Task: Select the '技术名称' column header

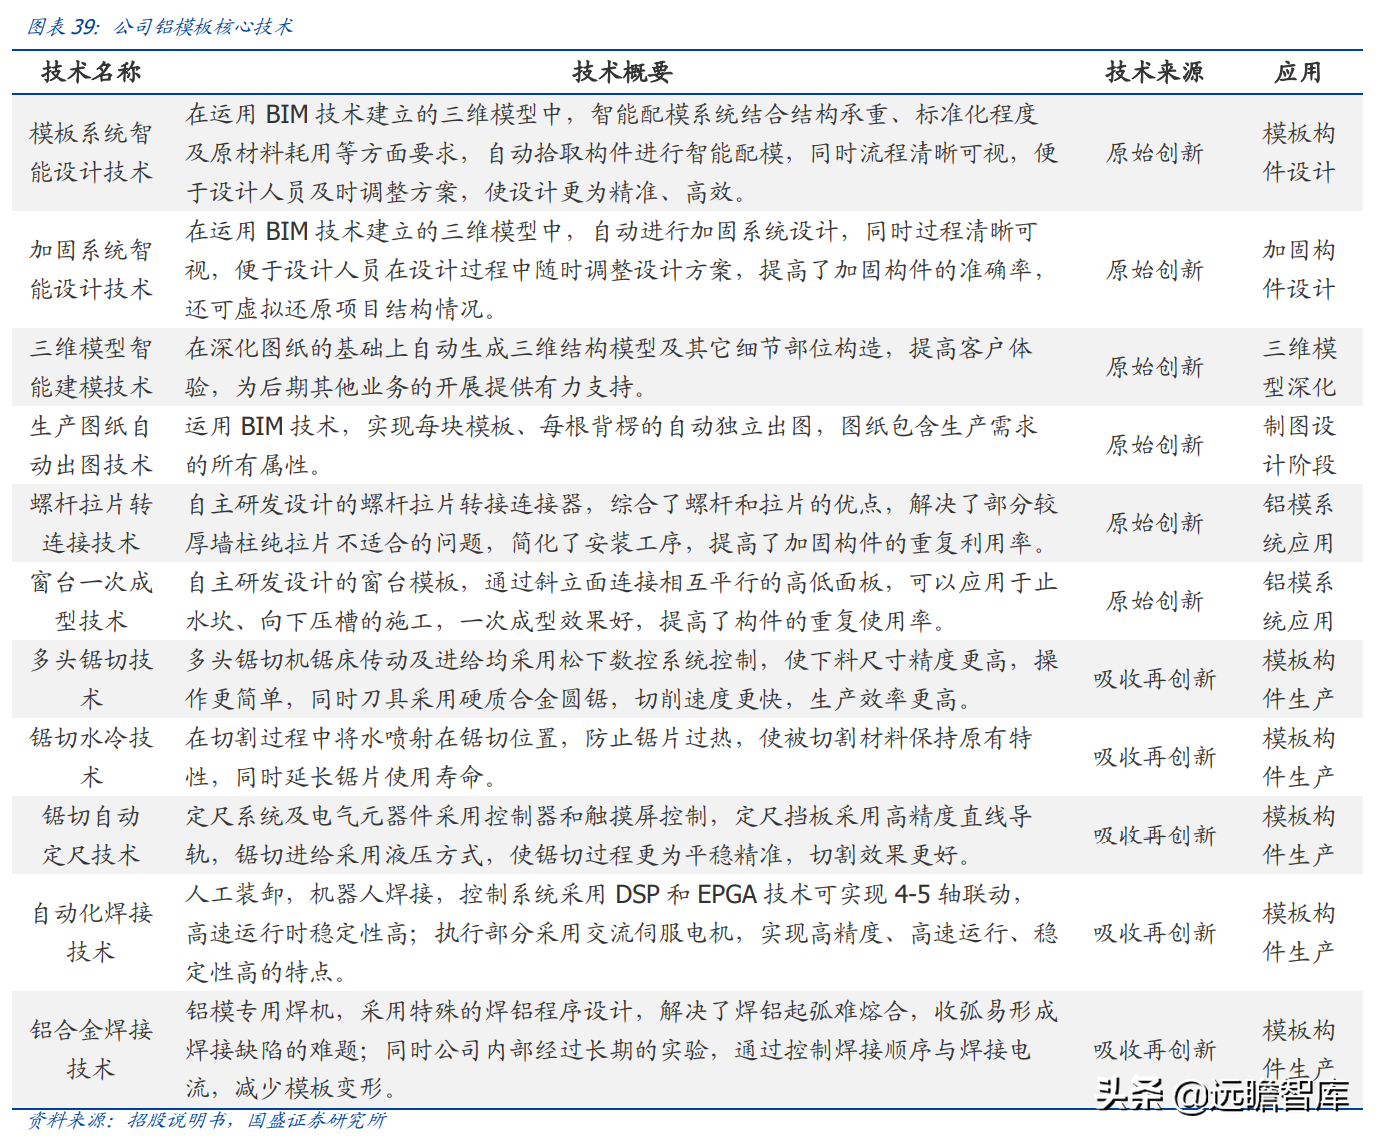Action: (91, 72)
